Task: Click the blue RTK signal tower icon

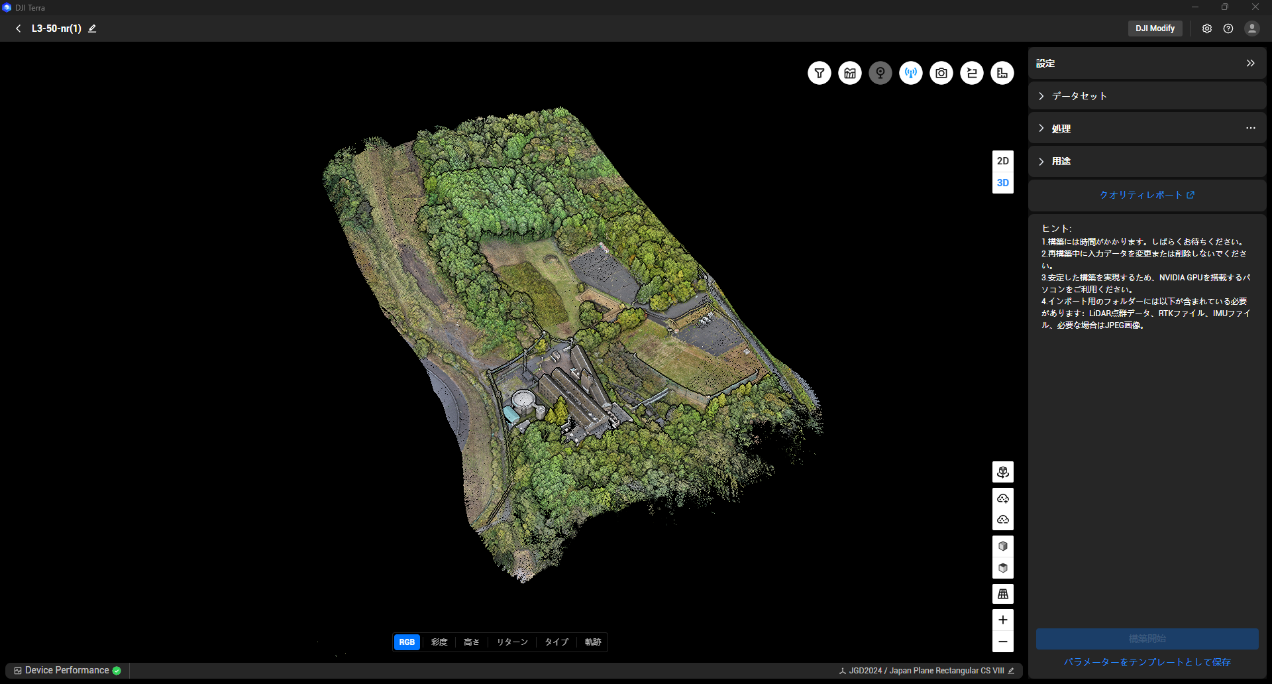Action: click(910, 73)
